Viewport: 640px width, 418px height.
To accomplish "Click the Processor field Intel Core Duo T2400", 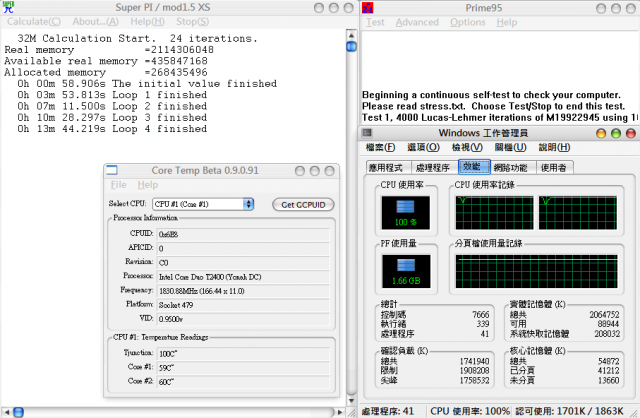I will pyautogui.click(x=243, y=277).
